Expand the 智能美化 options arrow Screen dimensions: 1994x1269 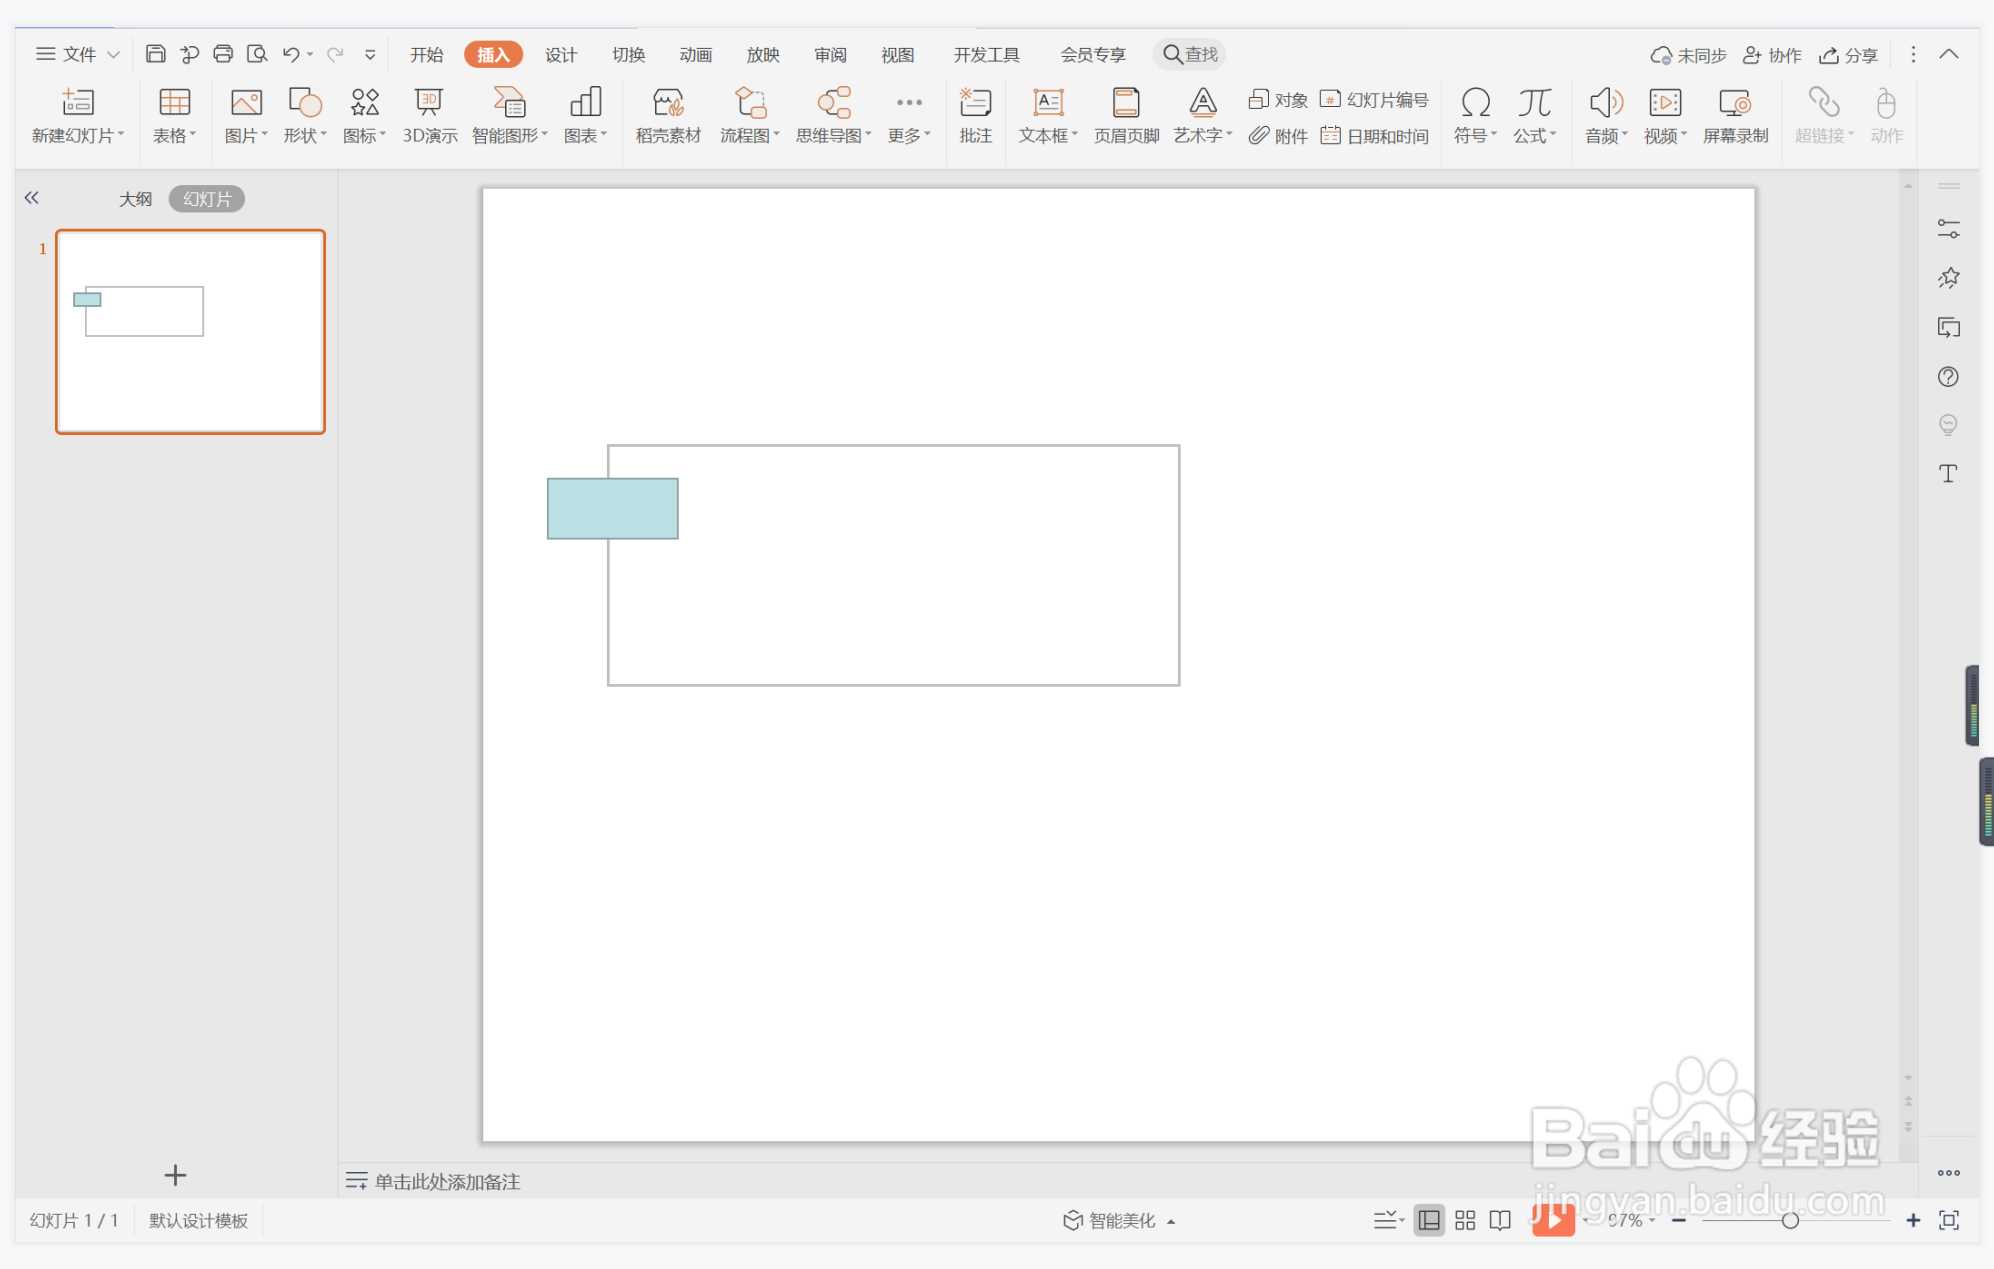1171,1221
